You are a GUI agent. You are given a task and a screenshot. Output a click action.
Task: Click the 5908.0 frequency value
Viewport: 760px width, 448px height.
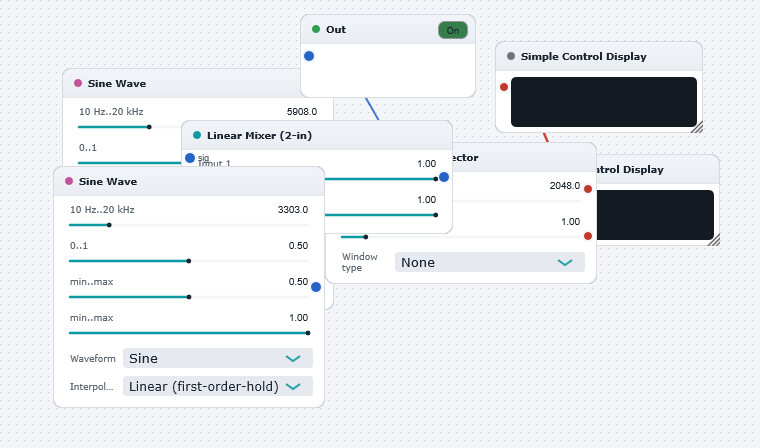click(x=301, y=112)
